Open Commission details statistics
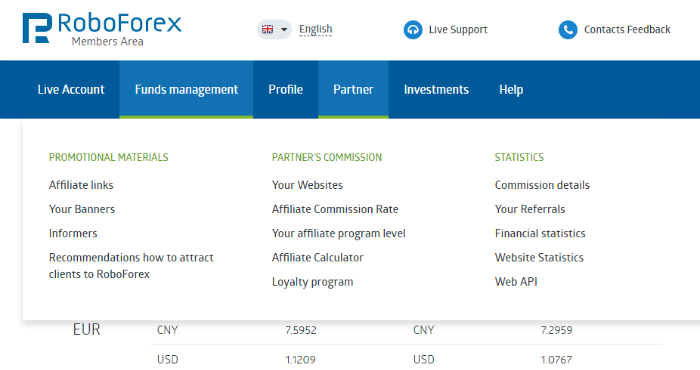This screenshot has height=370, width=700. click(542, 185)
